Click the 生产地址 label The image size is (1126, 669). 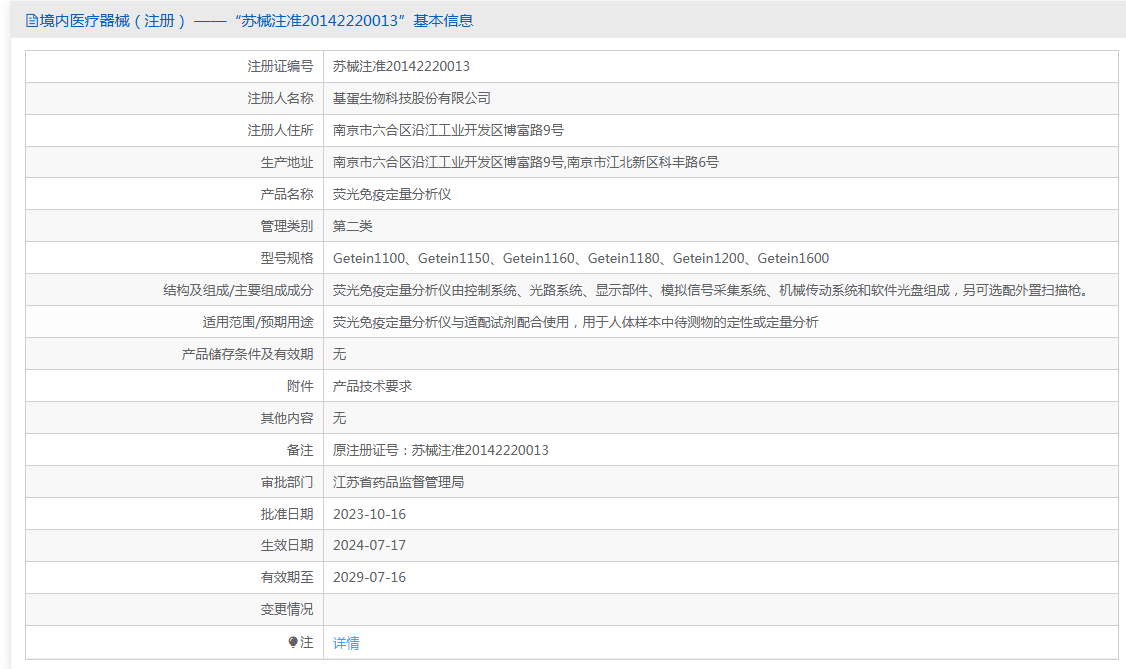[x=287, y=162]
